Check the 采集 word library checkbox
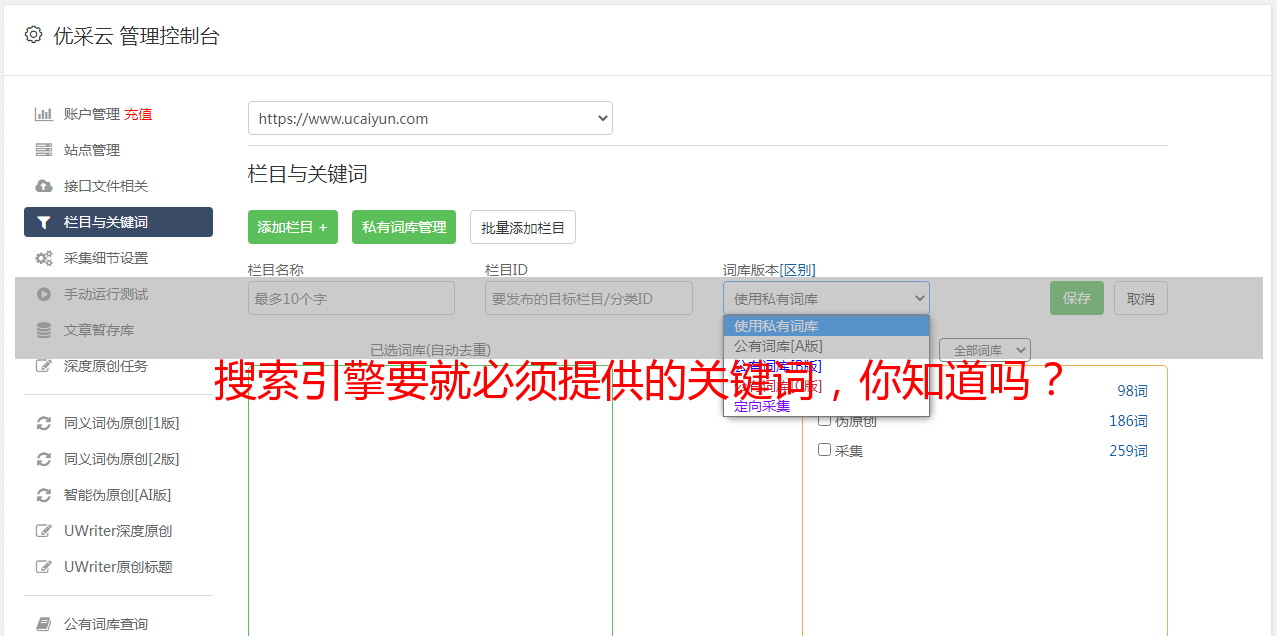The height and width of the screenshot is (636, 1277). (825, 450)
